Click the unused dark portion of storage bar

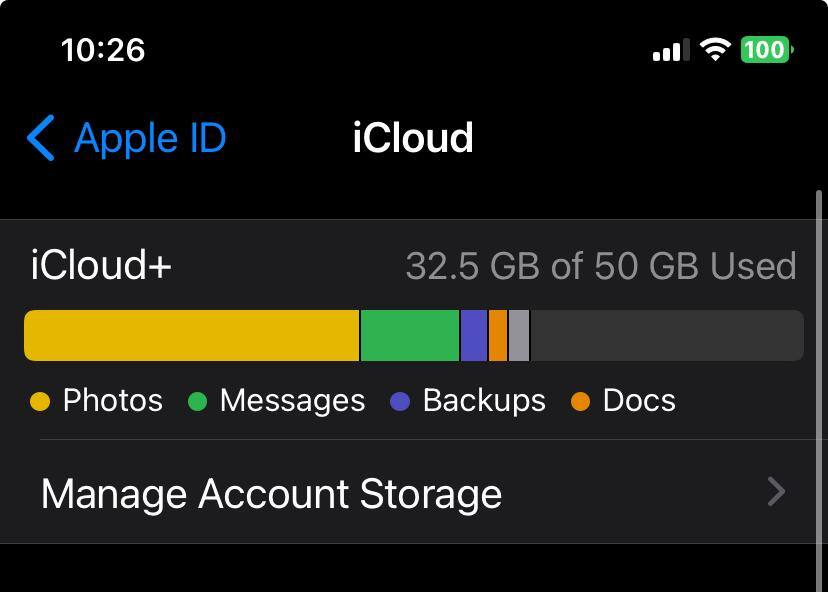(666, 335)
